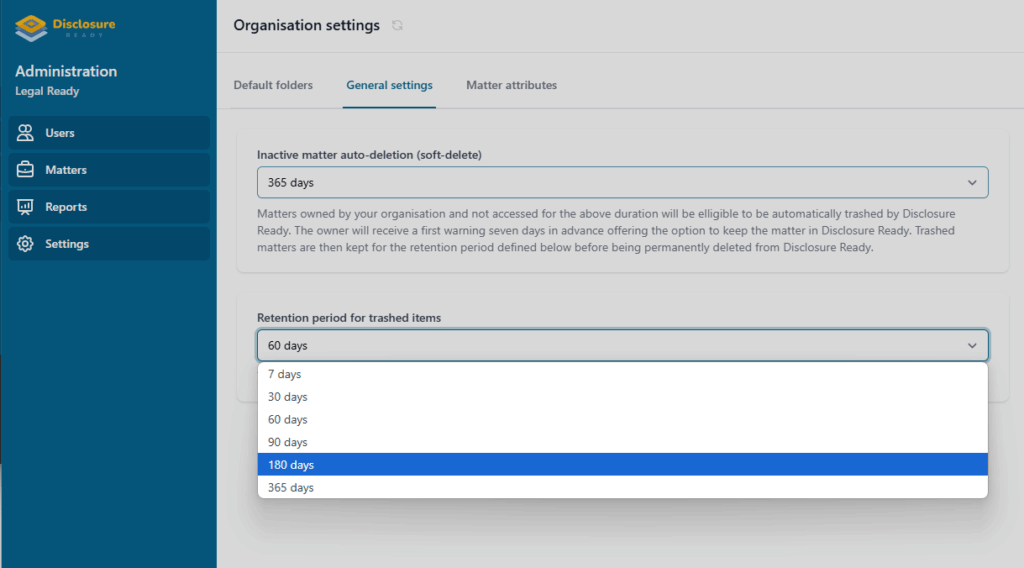Click the refresh icon beside Organisation settings

397,26
